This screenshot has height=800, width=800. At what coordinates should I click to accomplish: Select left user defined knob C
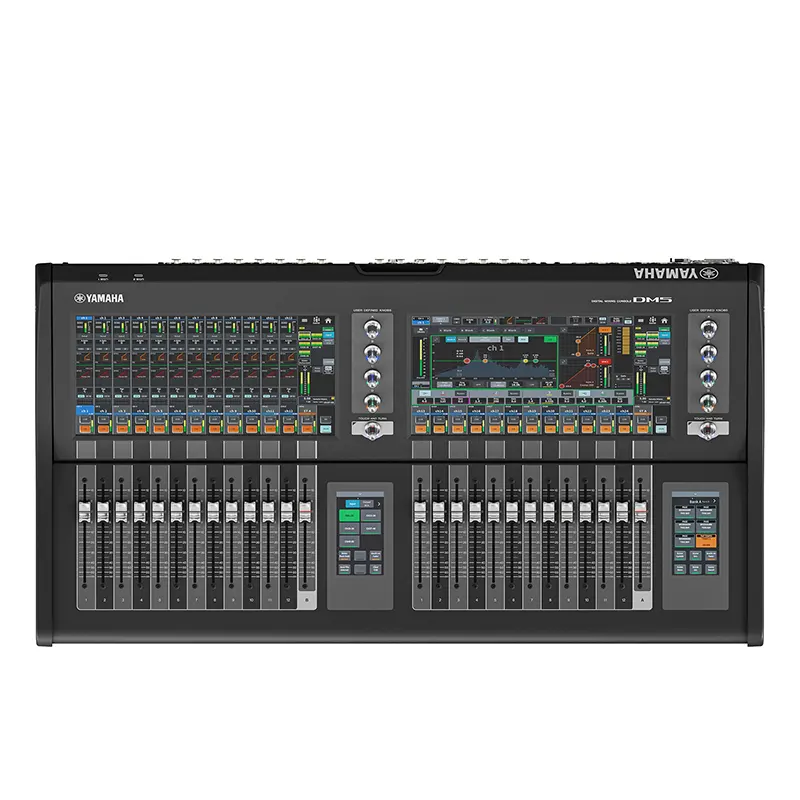tap(372, 378)
